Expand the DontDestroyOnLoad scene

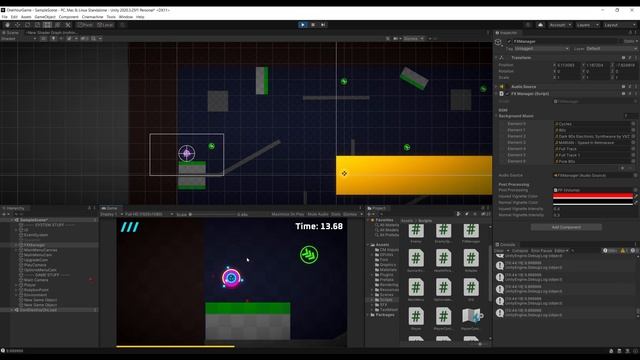pos(12,310)
